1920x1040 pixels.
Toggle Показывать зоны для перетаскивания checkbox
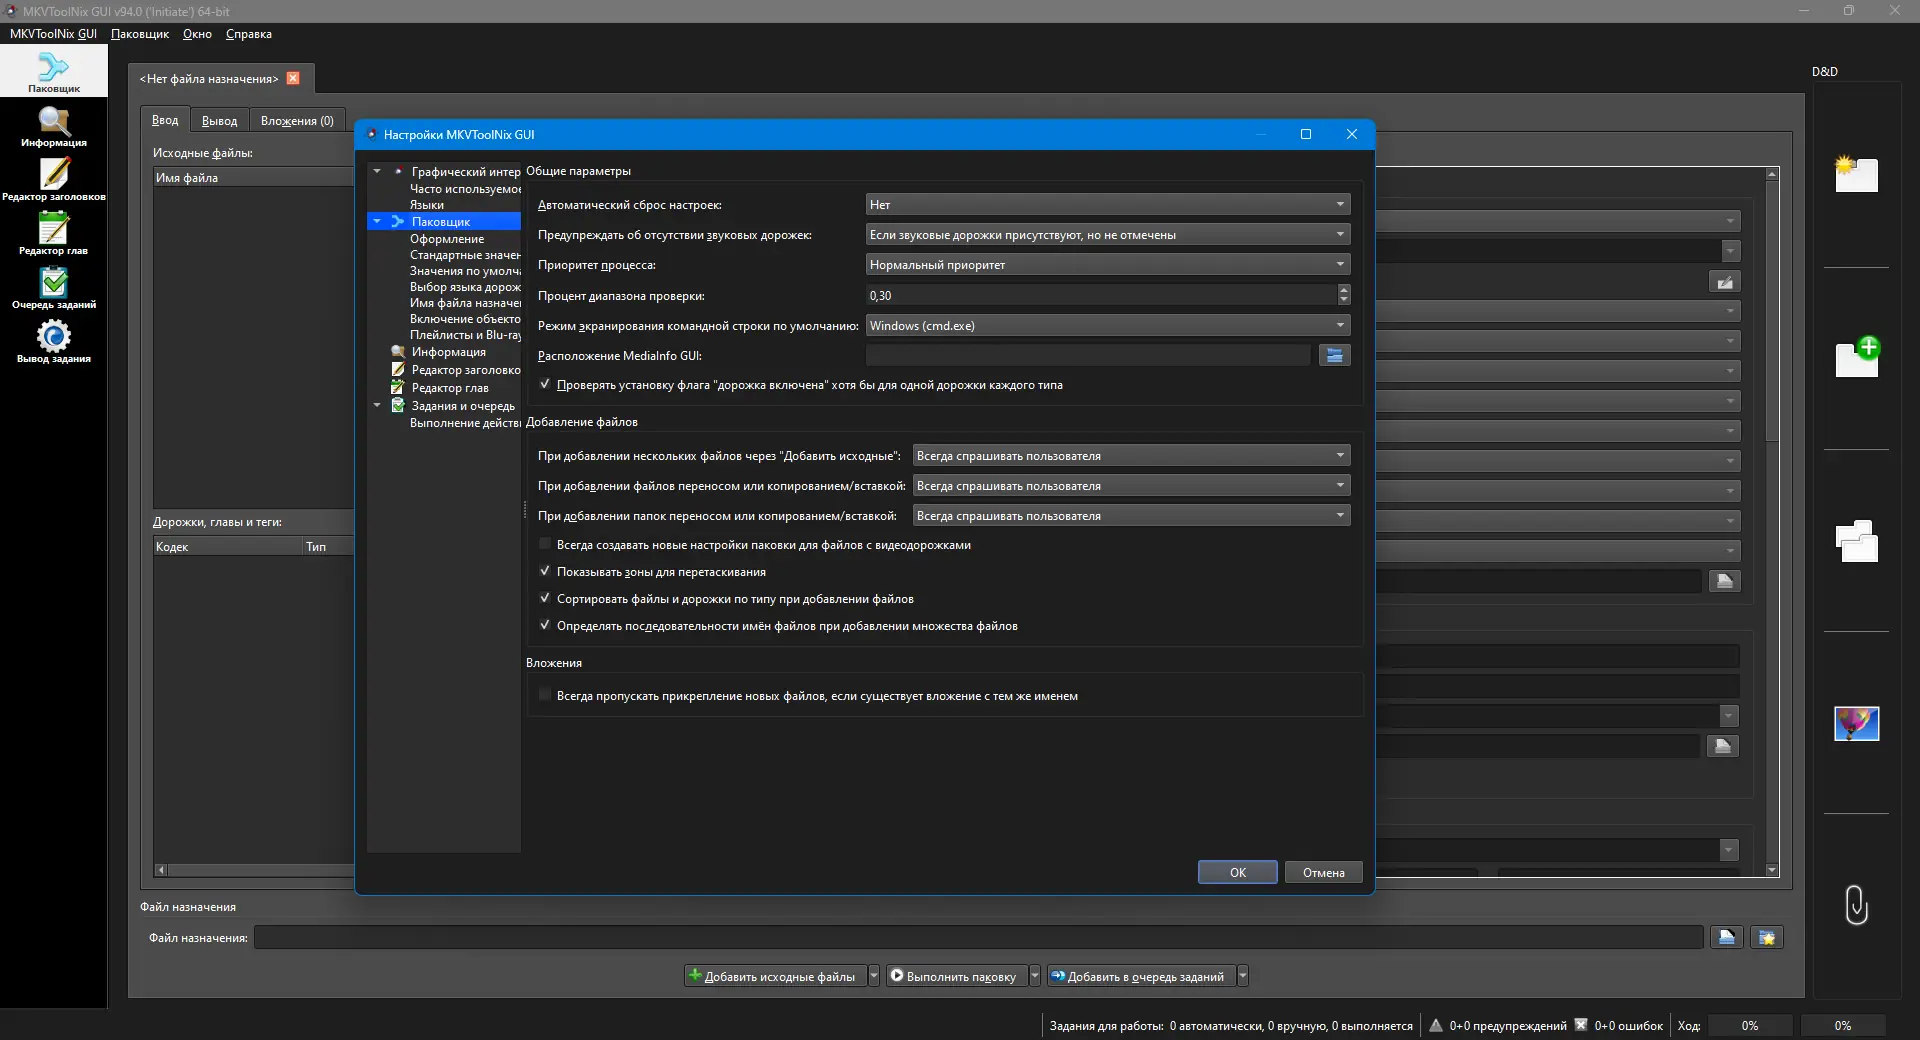click(545, 572)
